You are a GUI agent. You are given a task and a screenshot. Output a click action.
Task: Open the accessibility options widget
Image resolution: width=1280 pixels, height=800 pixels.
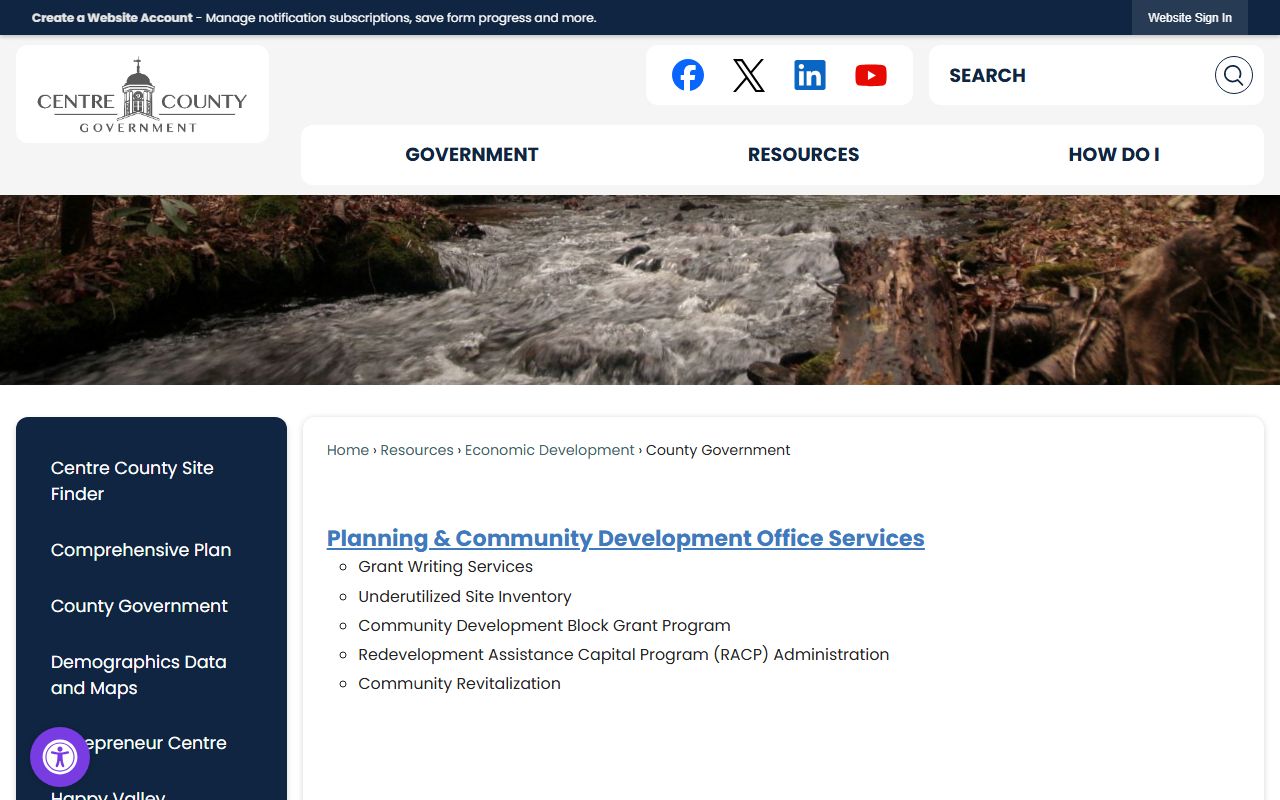60,757
